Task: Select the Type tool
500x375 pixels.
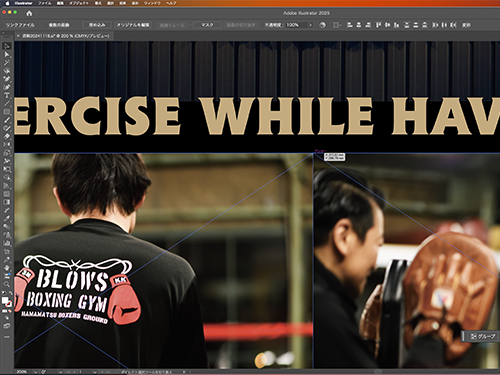Action: [7, 95]
